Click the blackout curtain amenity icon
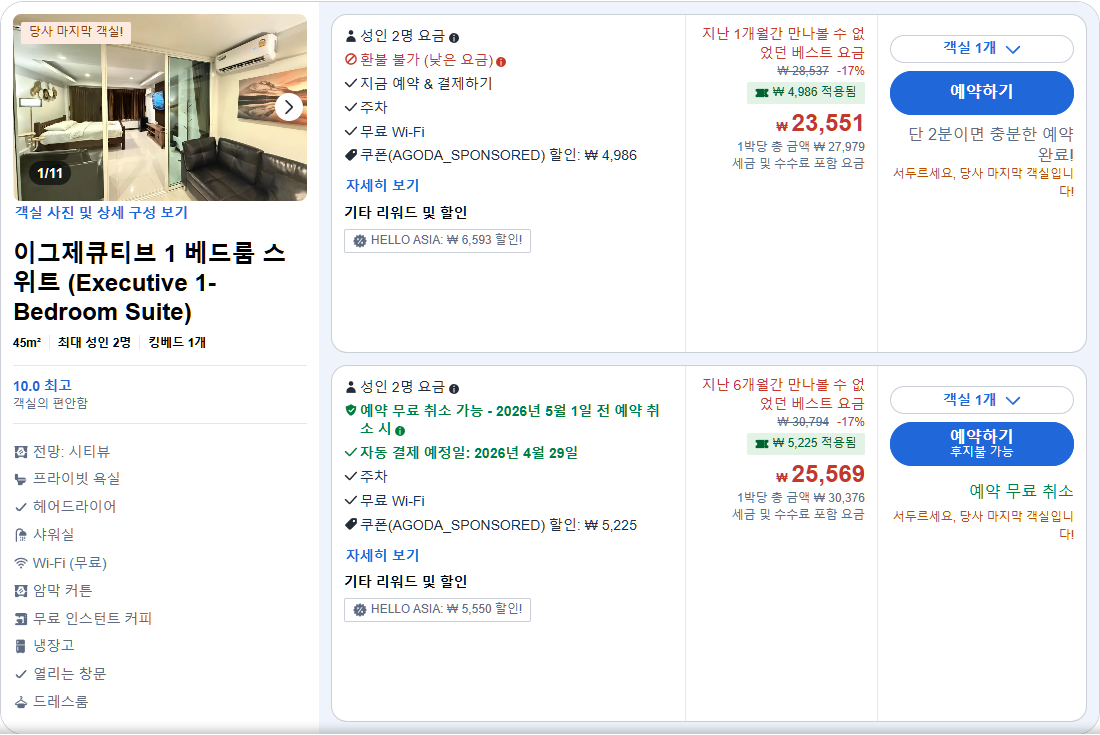Screen dimensions: 1100x735 coord(21,591)
